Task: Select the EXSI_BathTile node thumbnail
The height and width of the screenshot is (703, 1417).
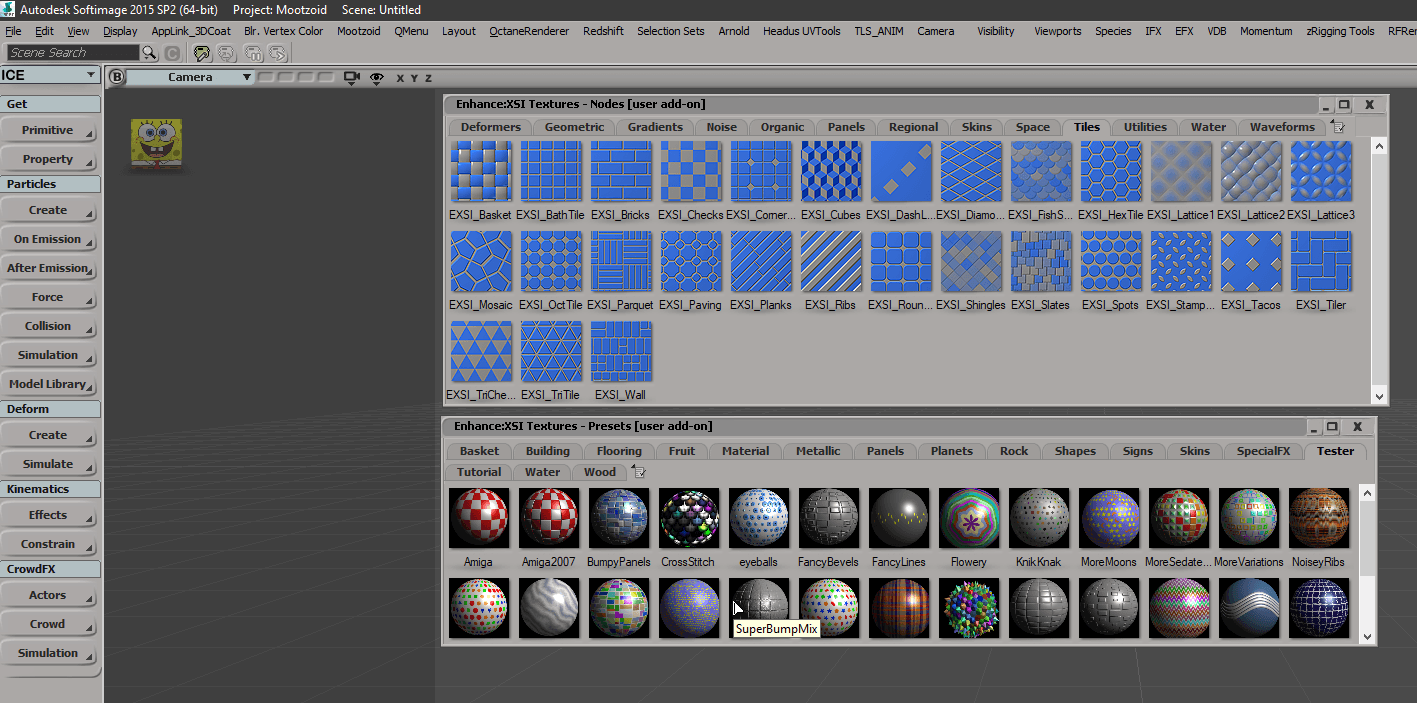Action: pos(551,171)
